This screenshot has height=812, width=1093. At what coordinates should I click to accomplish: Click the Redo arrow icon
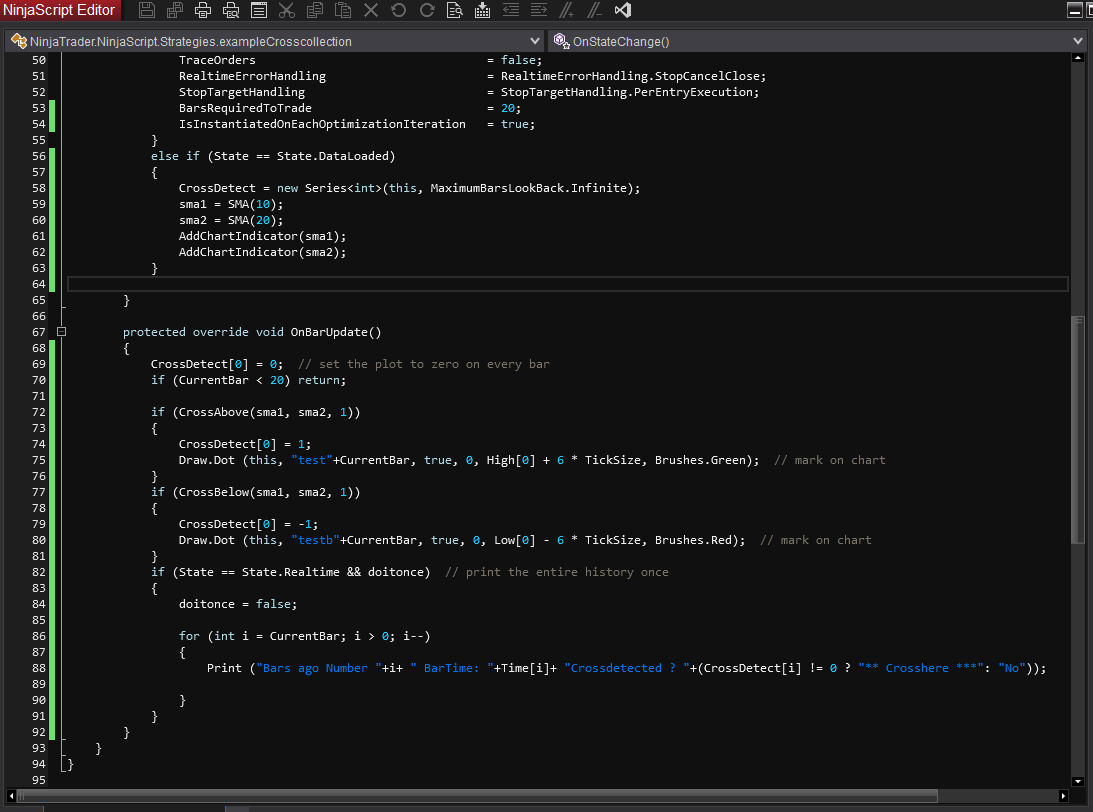pyautogui.click(x=427, y=11)
